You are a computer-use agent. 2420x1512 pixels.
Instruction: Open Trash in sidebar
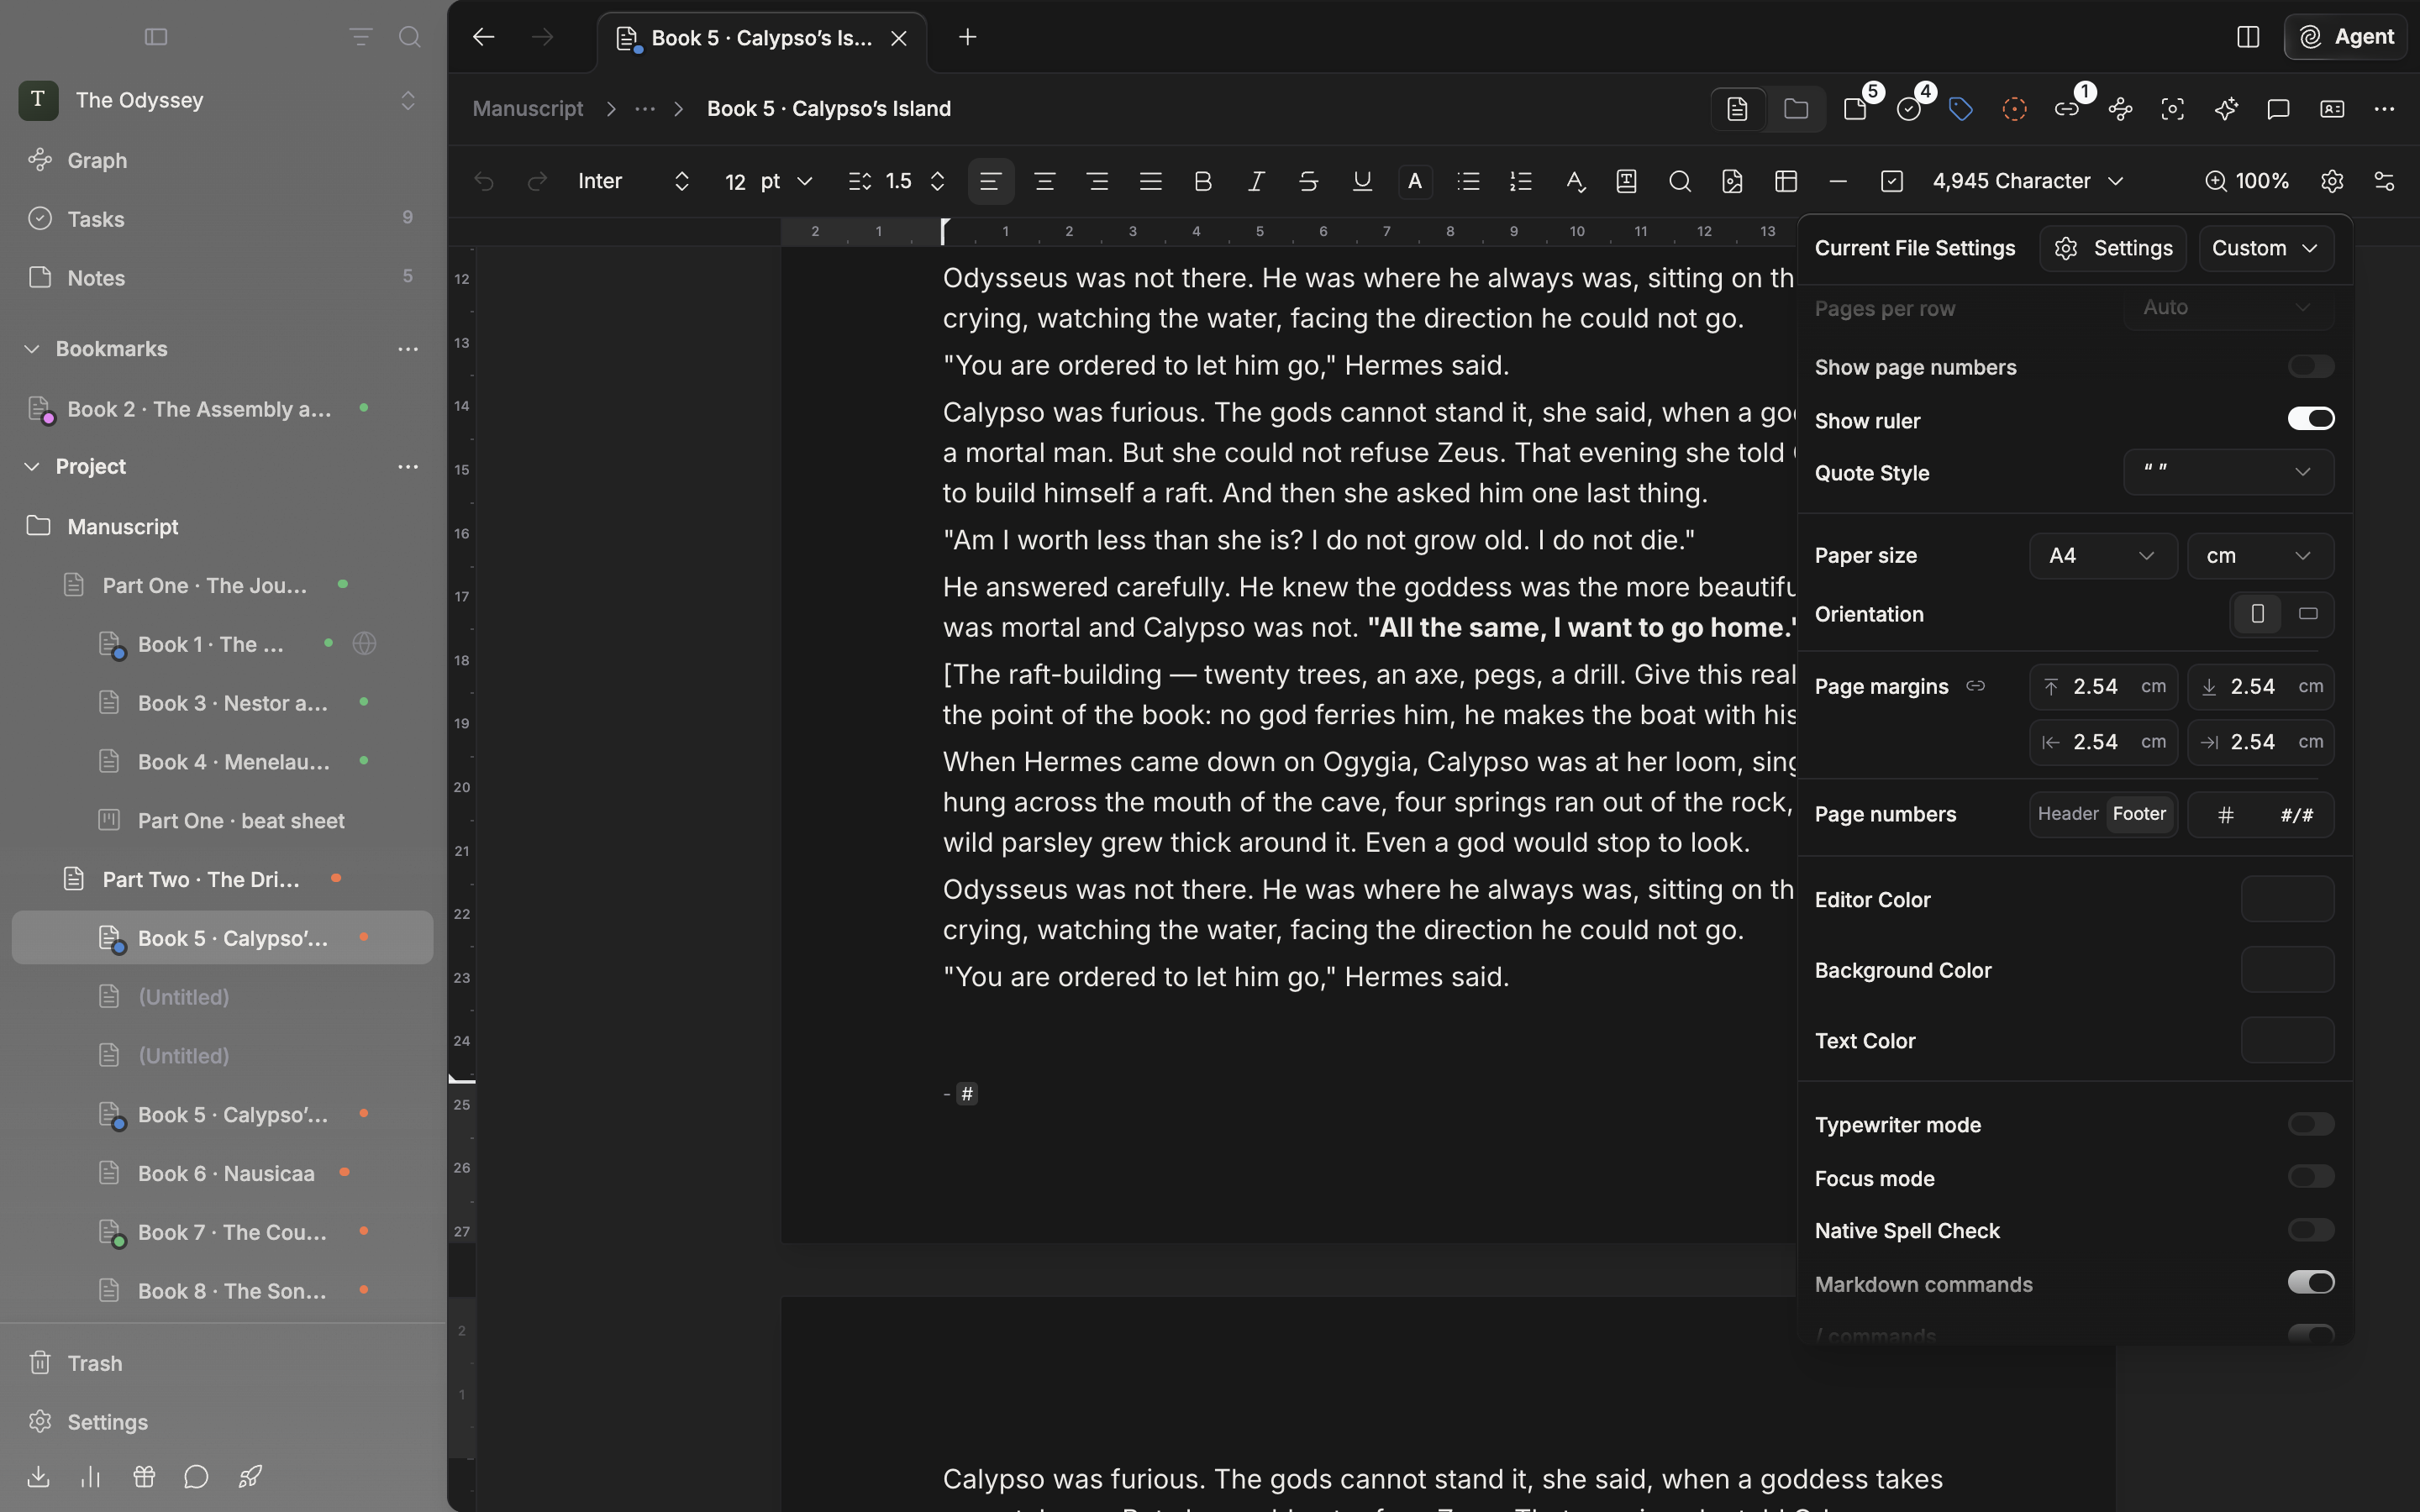(x=222, y=1363)
